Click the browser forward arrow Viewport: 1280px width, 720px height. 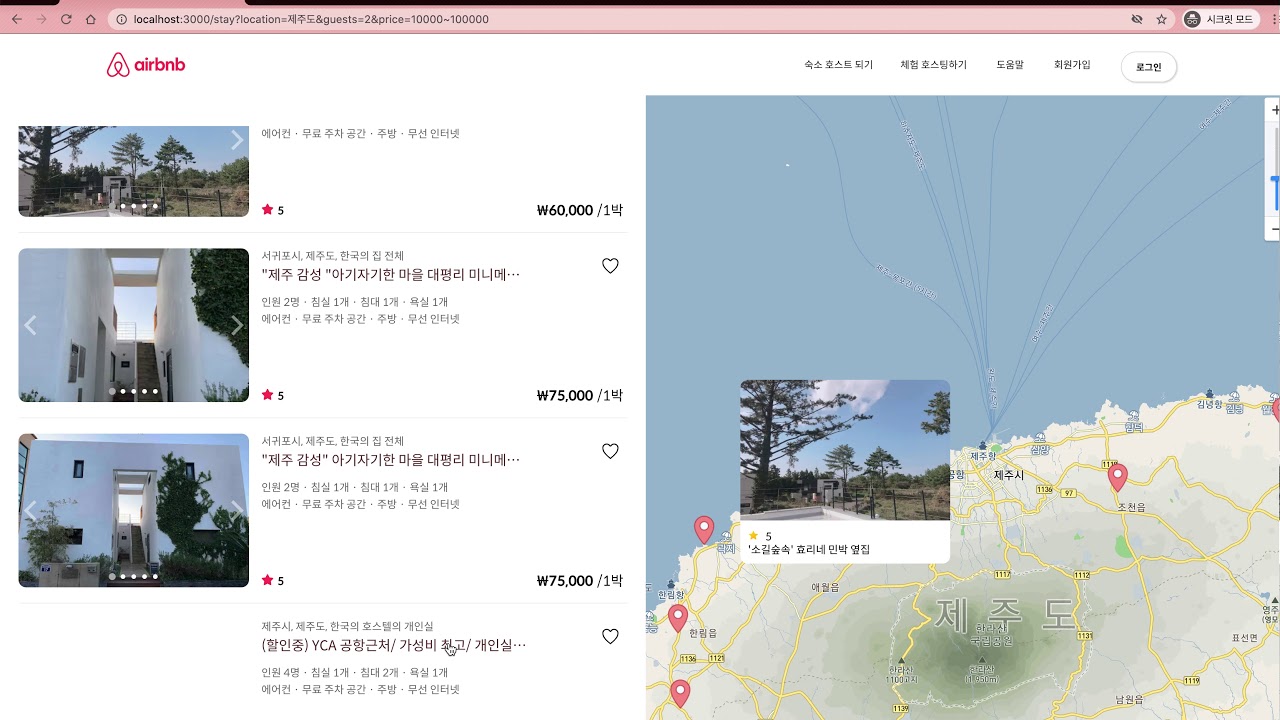click(41, 19)
